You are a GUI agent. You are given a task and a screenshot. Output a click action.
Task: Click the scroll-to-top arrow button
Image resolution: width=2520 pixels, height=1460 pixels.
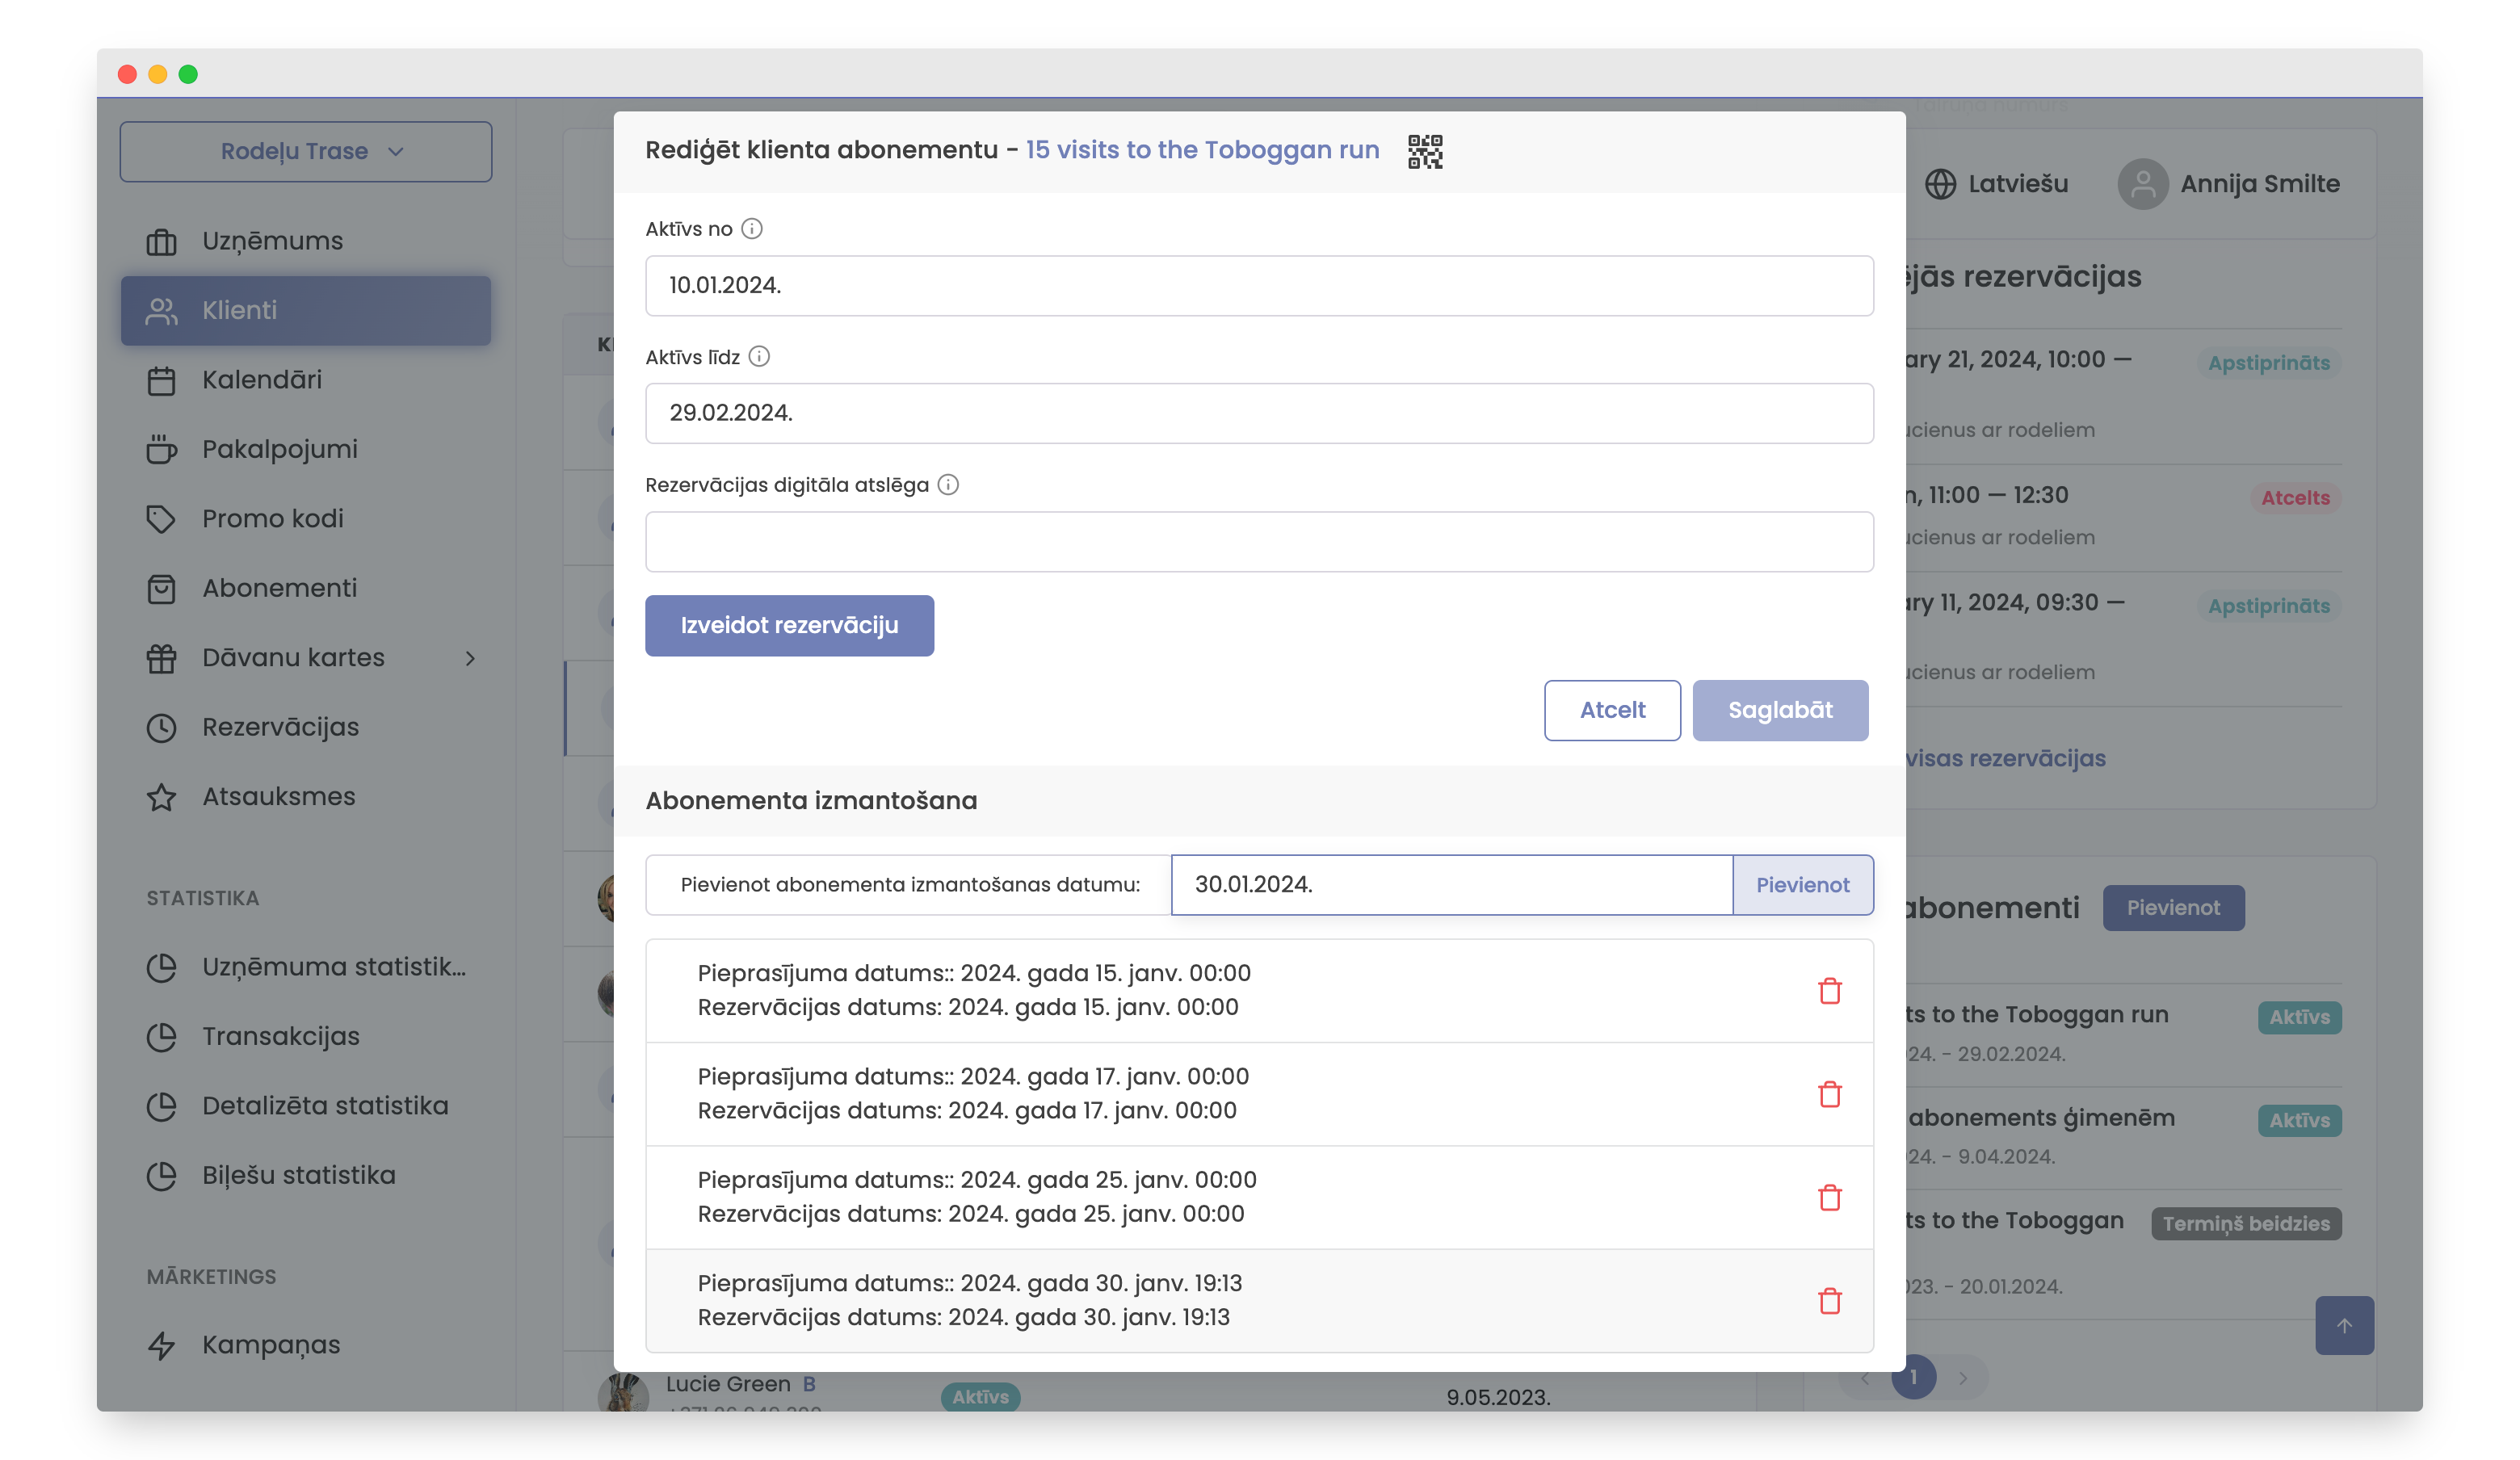click(2343, 1325)
